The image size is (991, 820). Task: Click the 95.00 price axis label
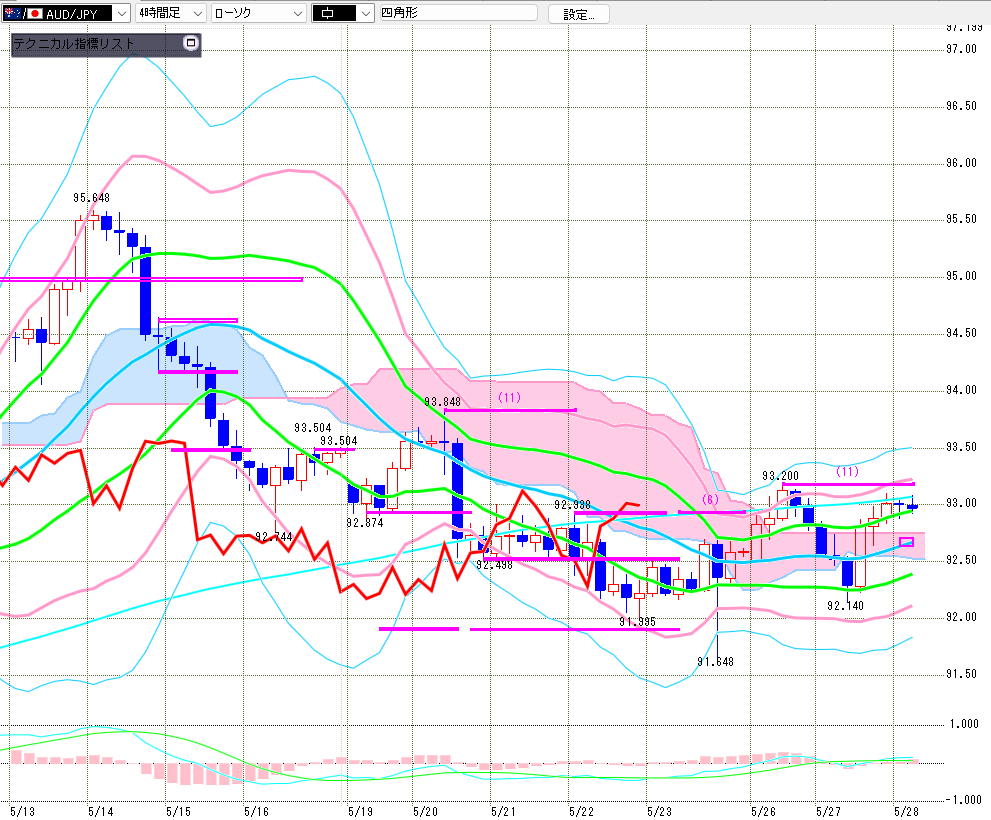coord(961,276)
